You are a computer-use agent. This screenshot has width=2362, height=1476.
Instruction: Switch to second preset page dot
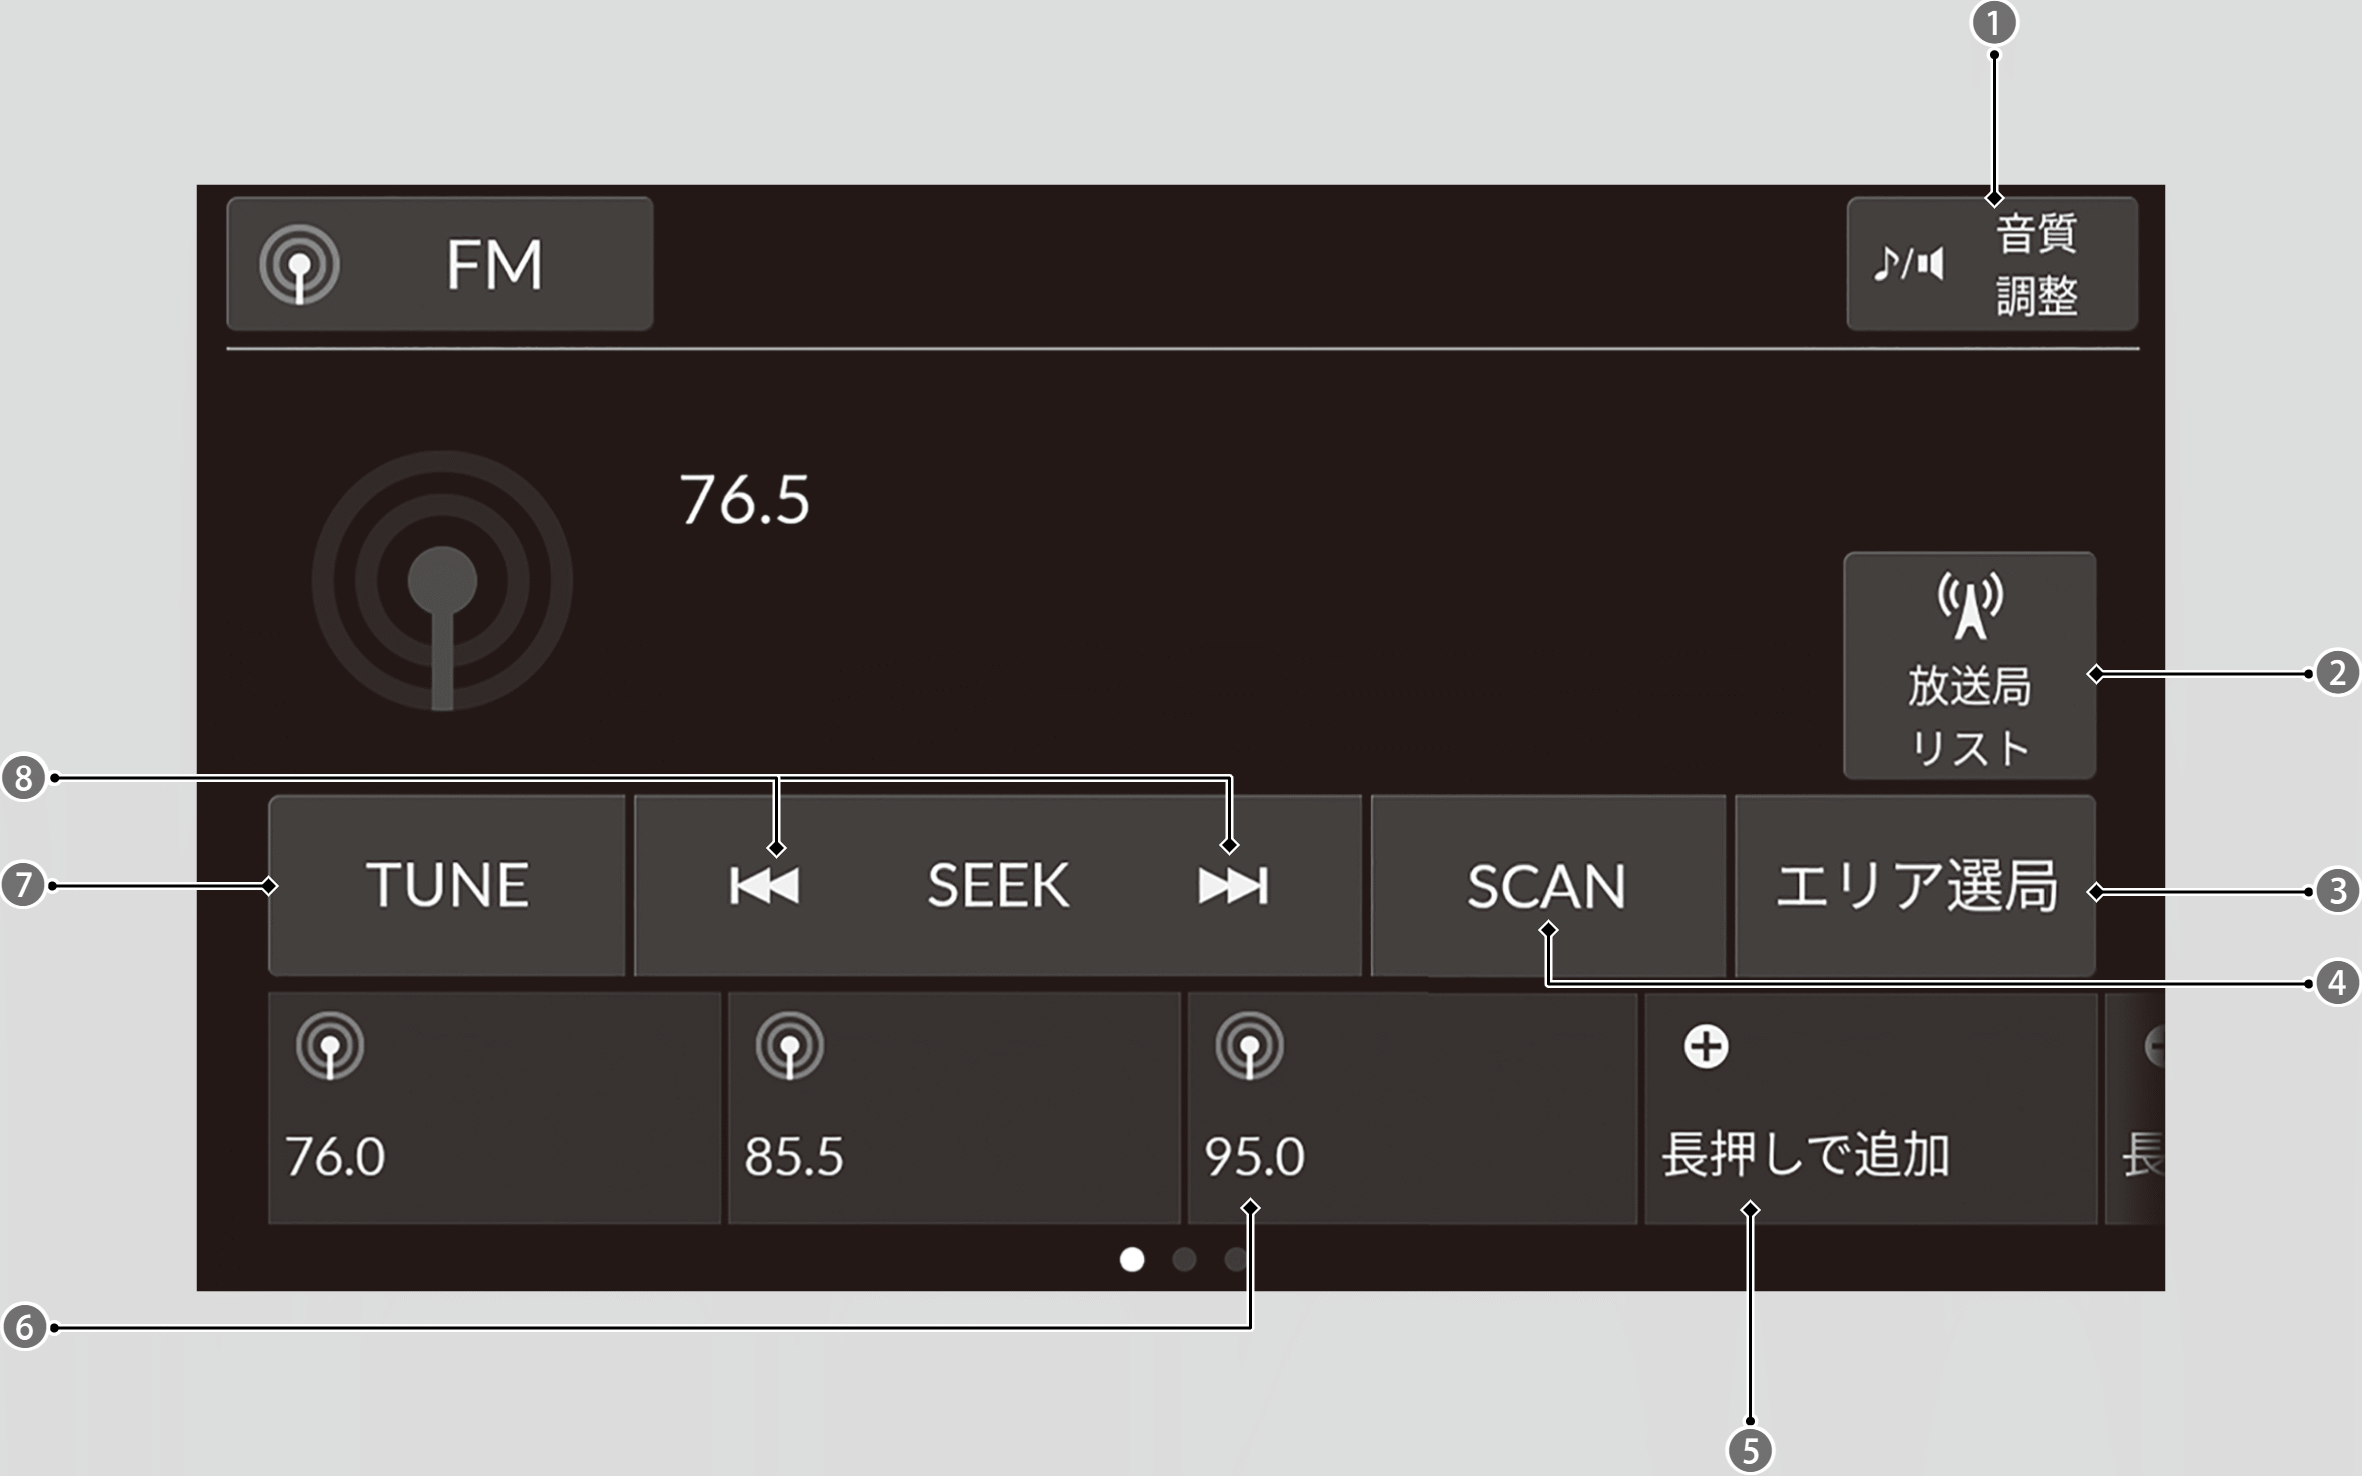[1184, 1260]
